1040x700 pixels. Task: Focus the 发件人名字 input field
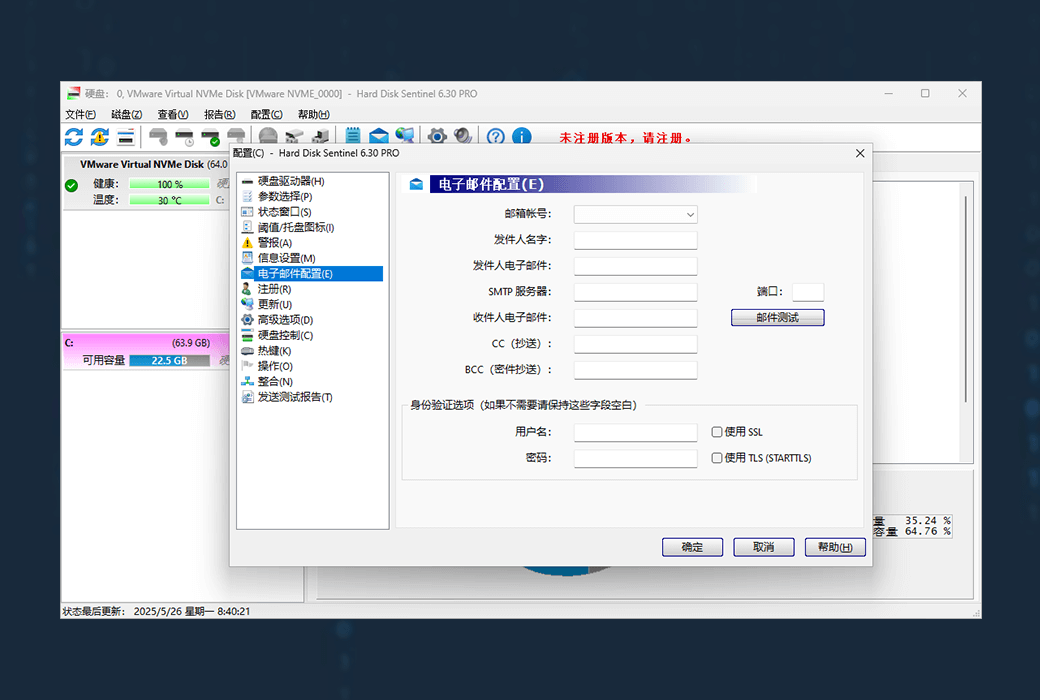tap(635, 240)
